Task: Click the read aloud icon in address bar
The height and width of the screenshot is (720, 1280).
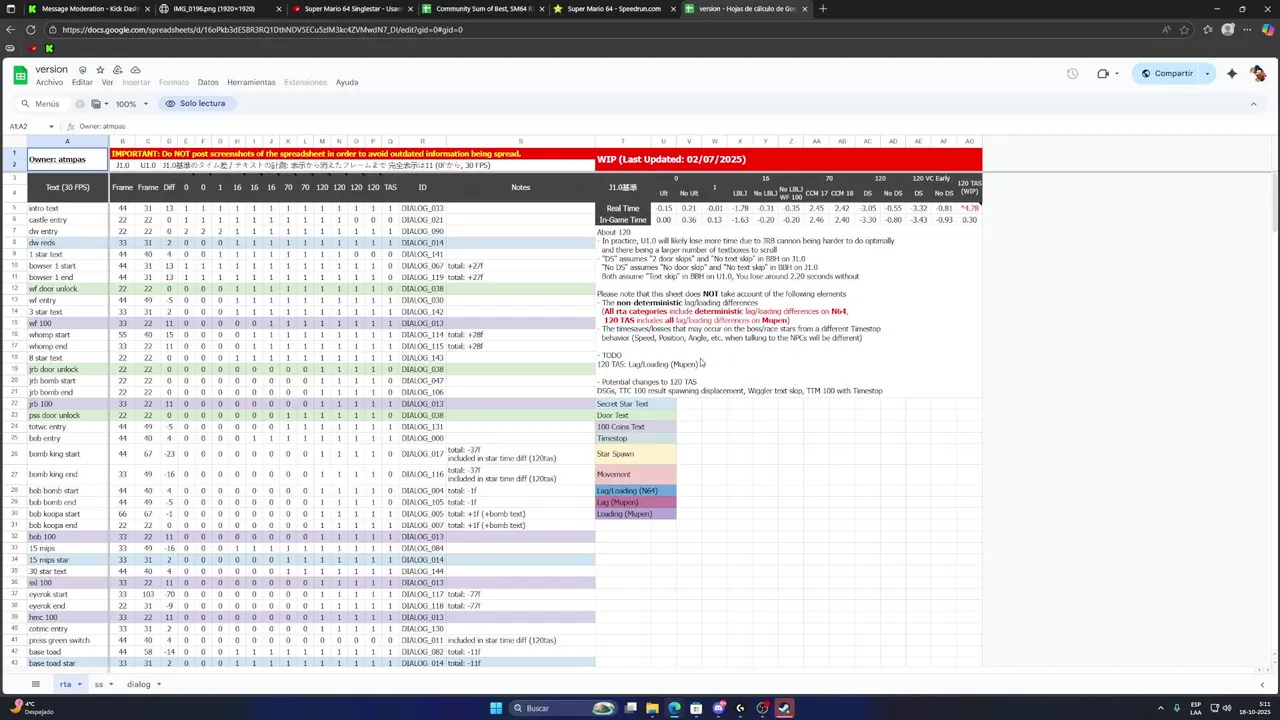Action: (1166, 30)
